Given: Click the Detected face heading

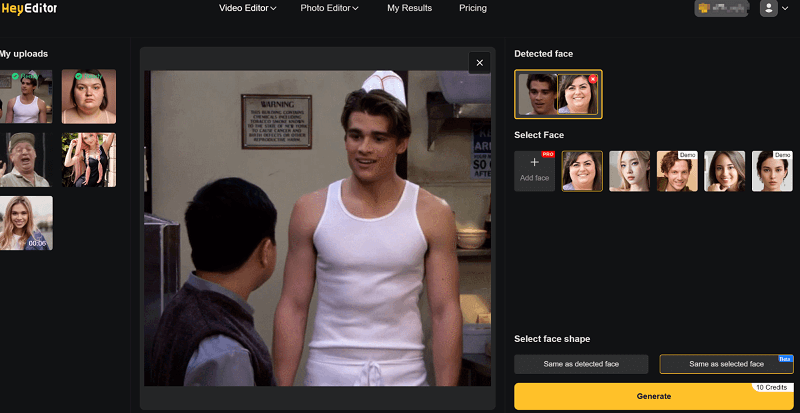Looking at the screenshot, I should pyautogui.click(x=543, y=54).
